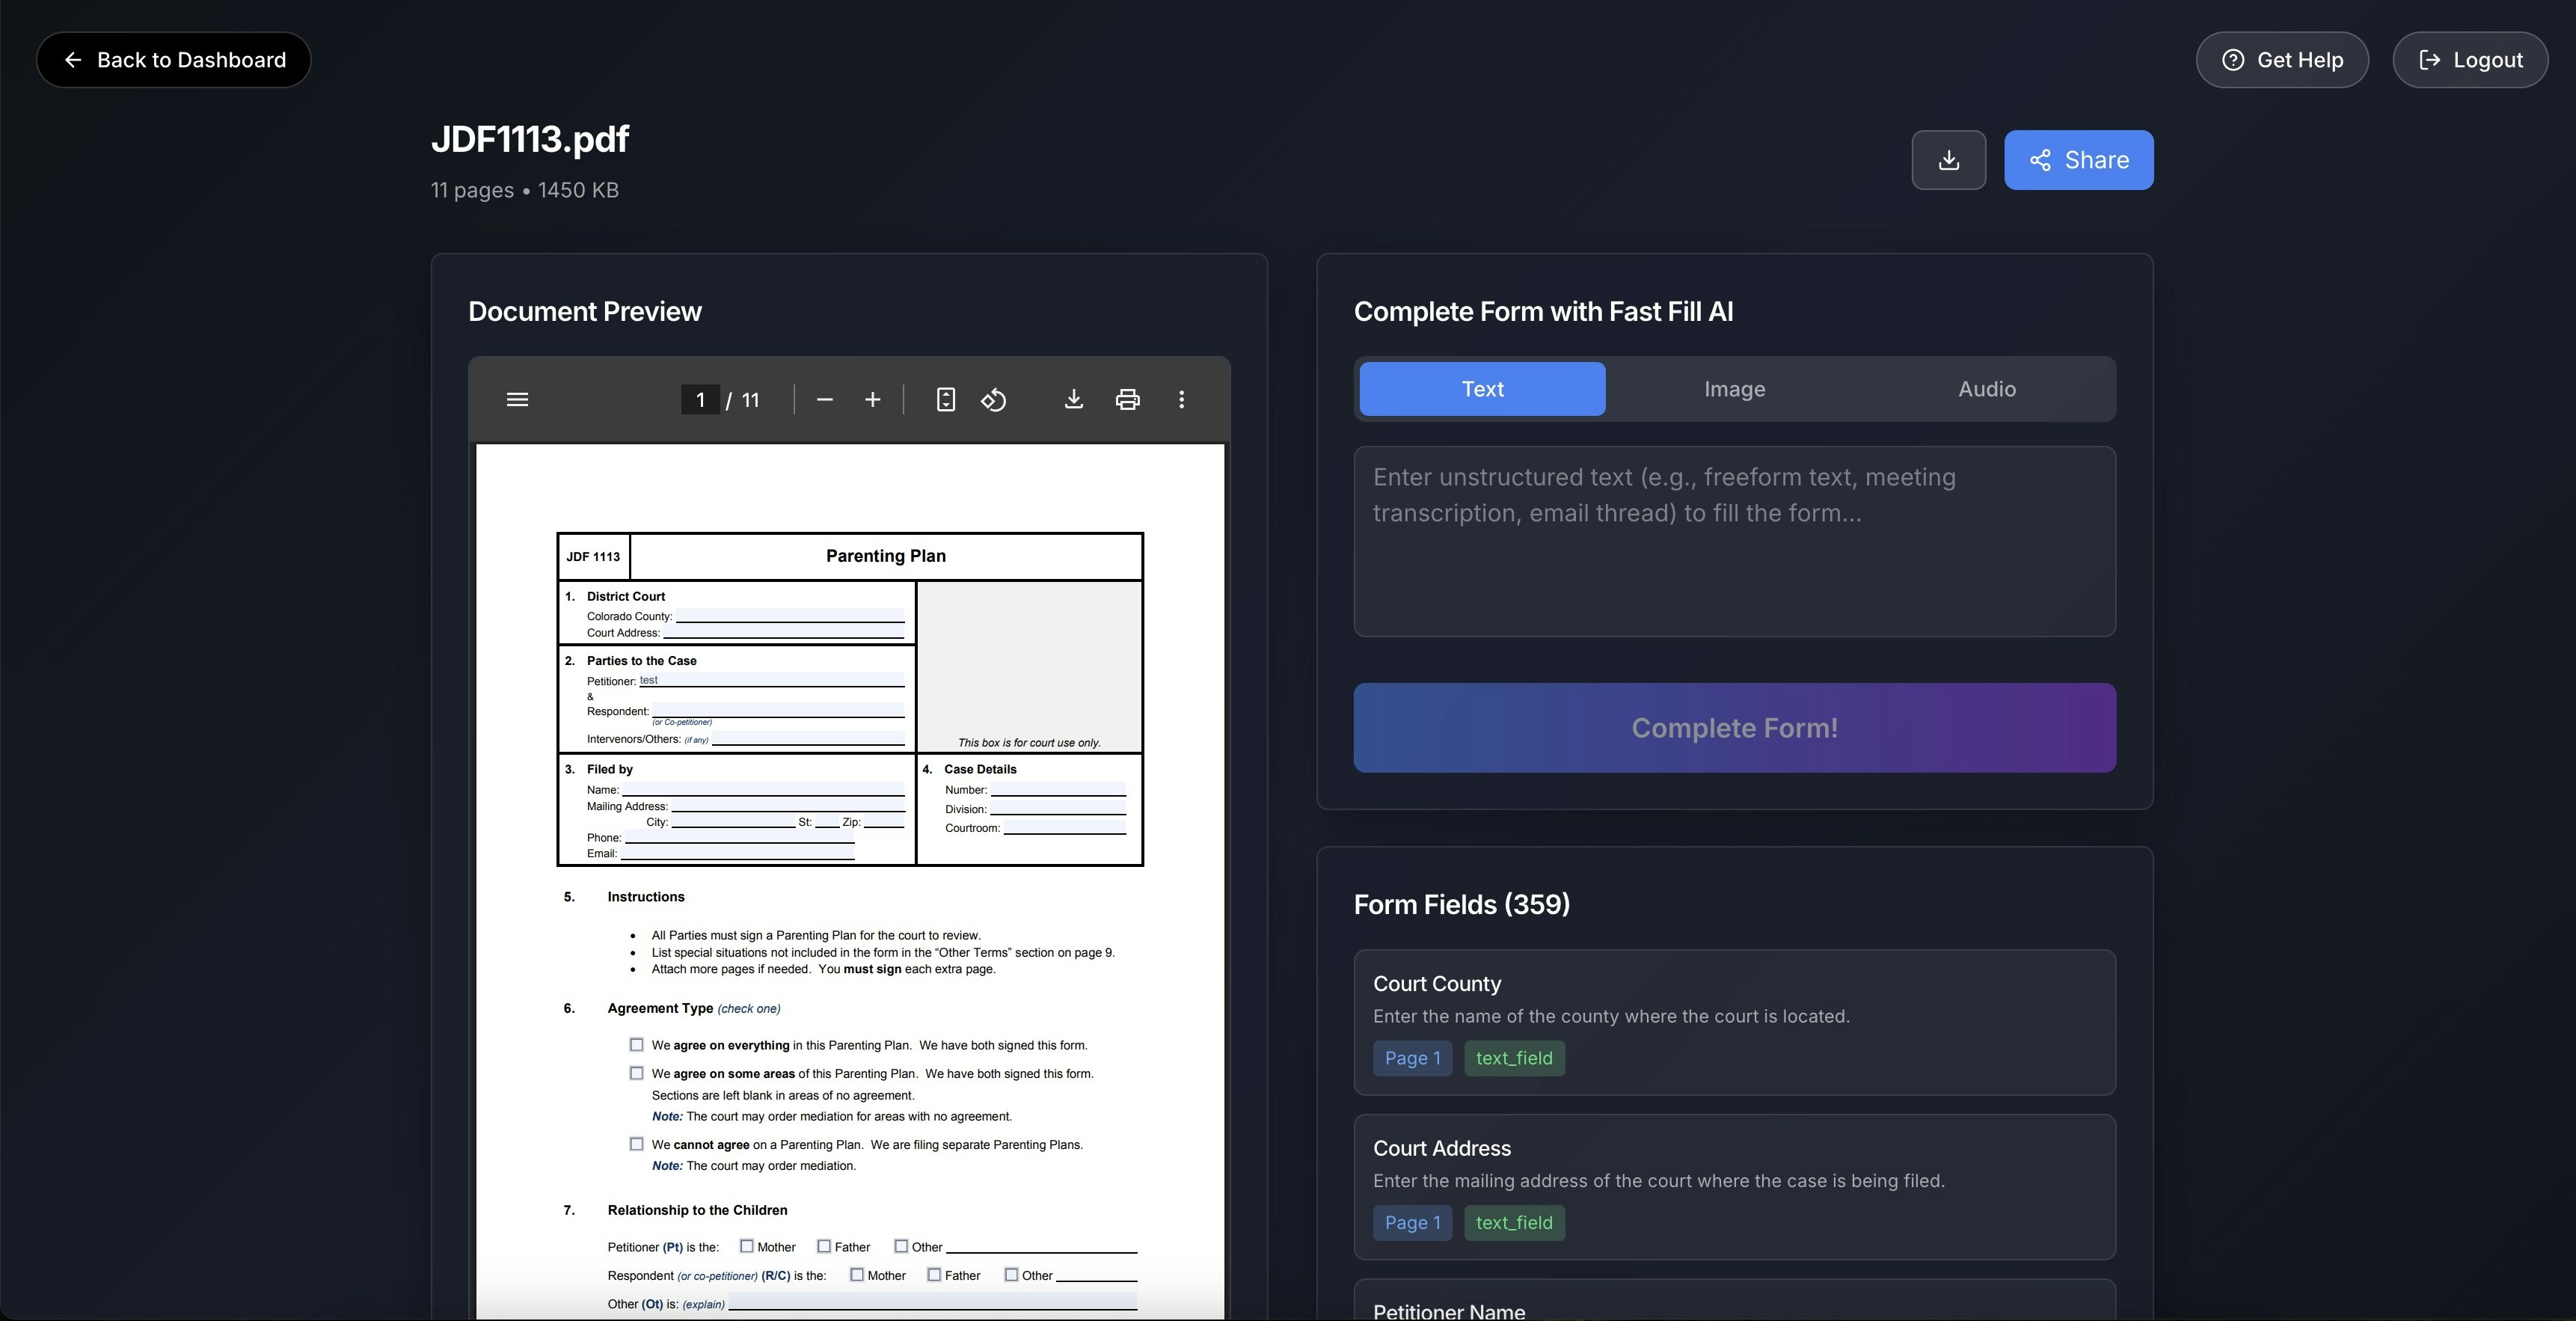Check 'We agree on some areas' checkbox
The height and width of the screenshot is (1321, 2576).
click(x=636, y=1073)
